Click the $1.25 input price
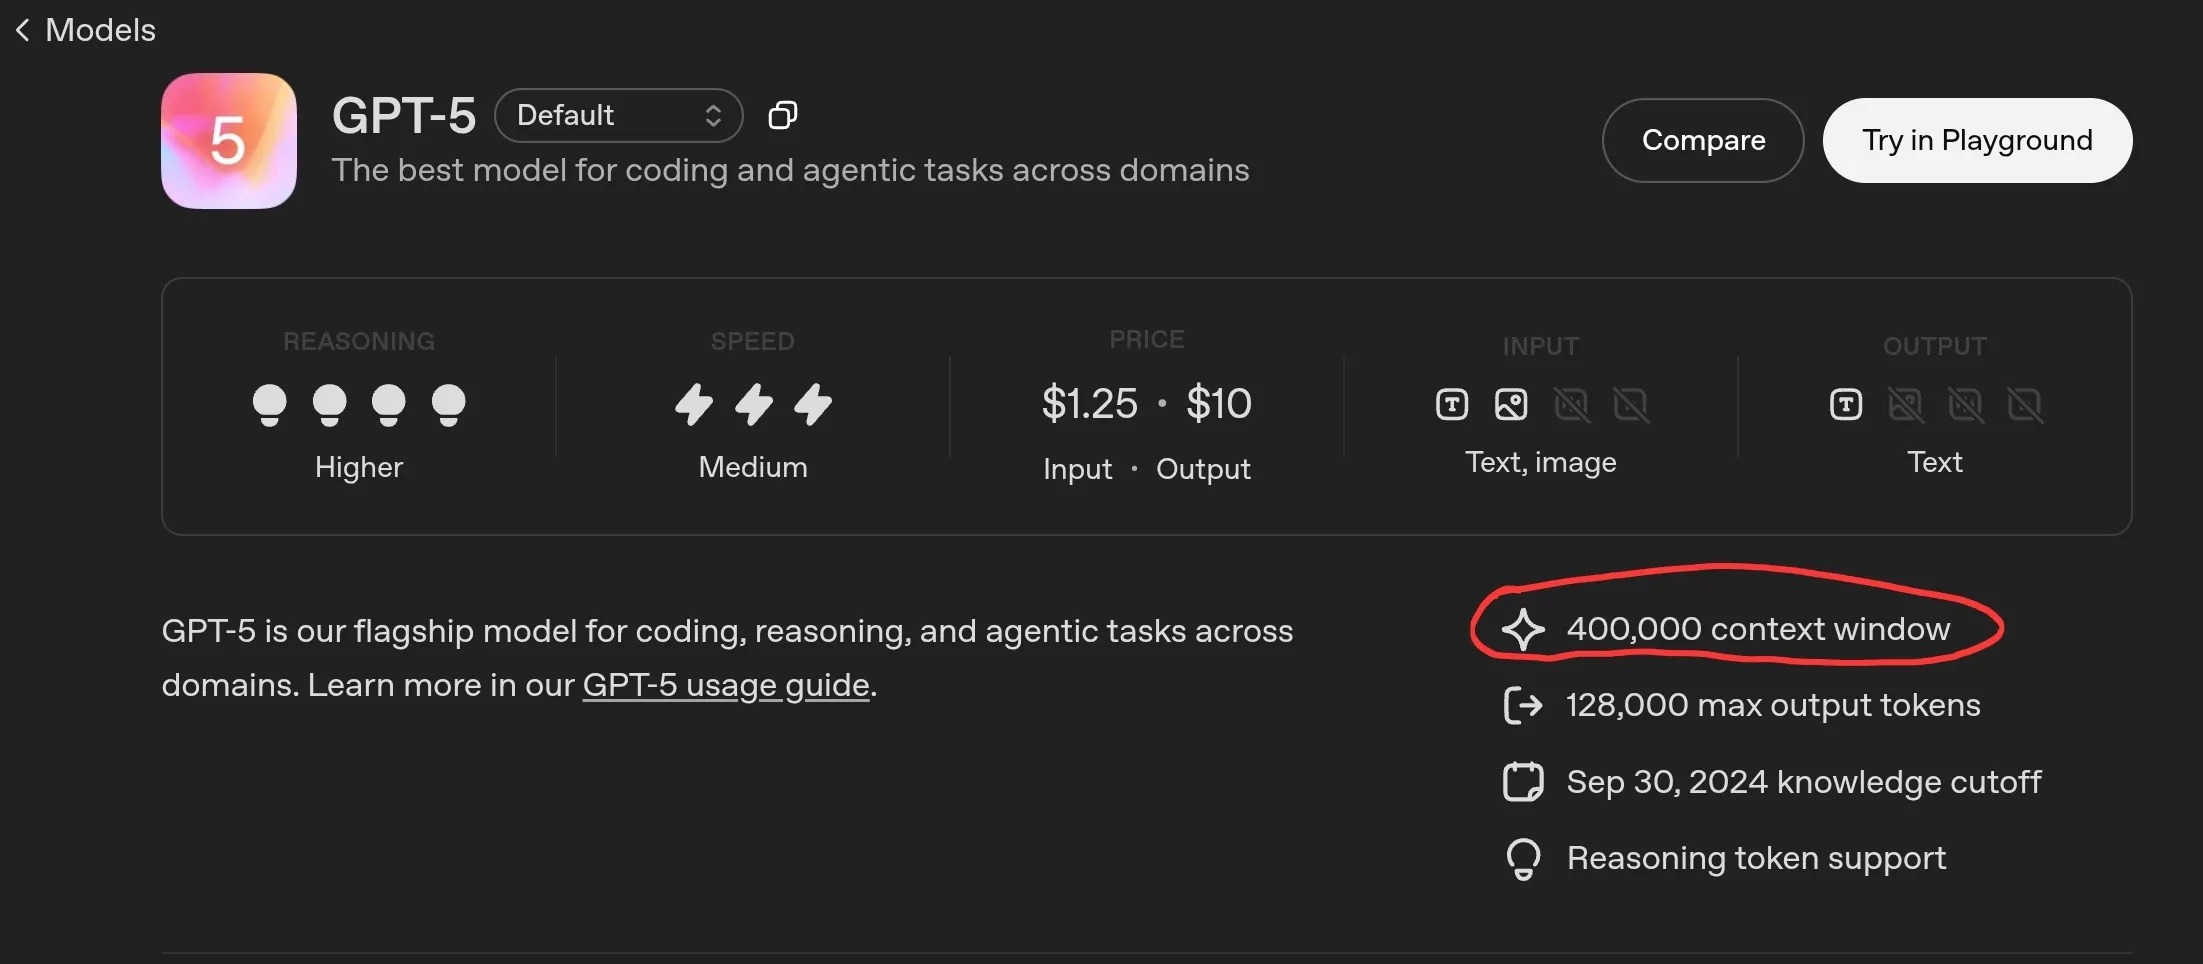Screen dimensions: 2203x964 point(1089,404)
